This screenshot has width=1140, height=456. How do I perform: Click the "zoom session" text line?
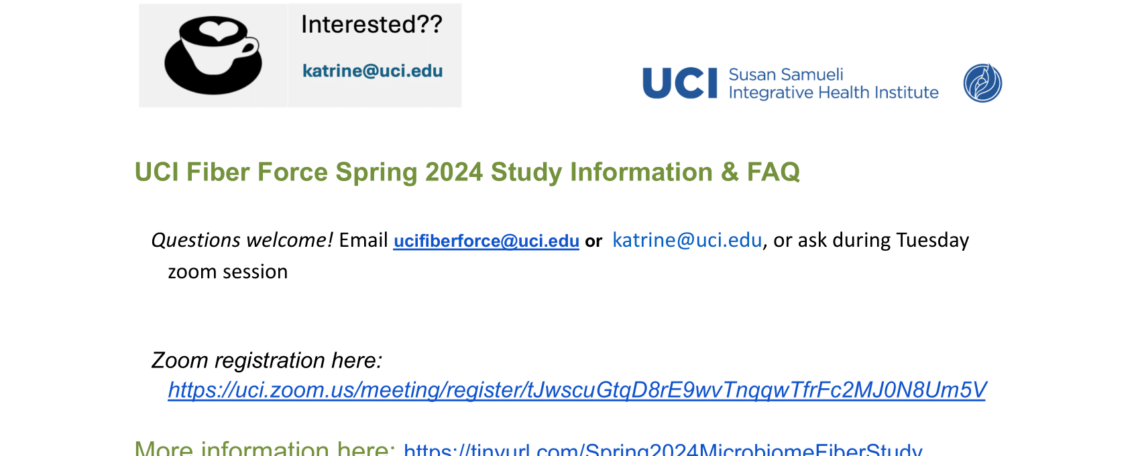tap(228, 271)
